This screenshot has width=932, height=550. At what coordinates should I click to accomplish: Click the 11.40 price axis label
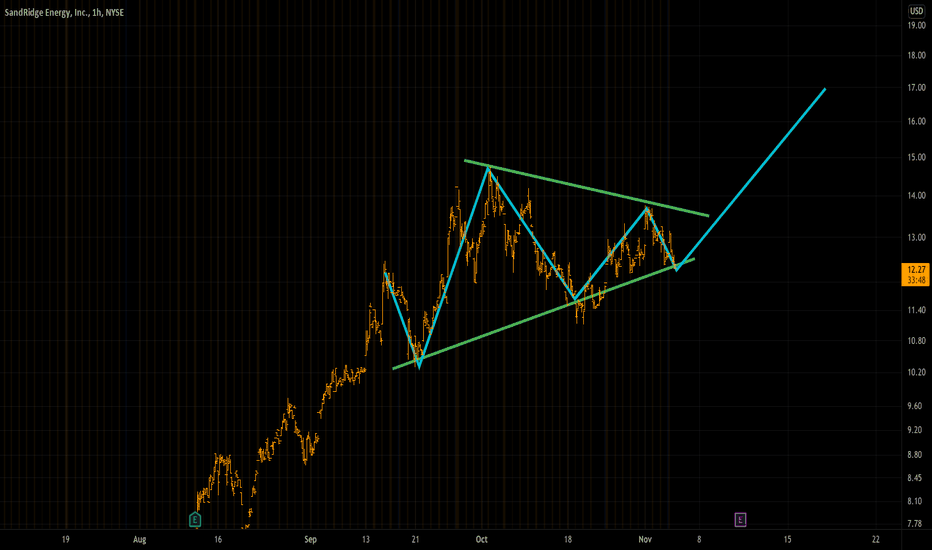(917, 310)
